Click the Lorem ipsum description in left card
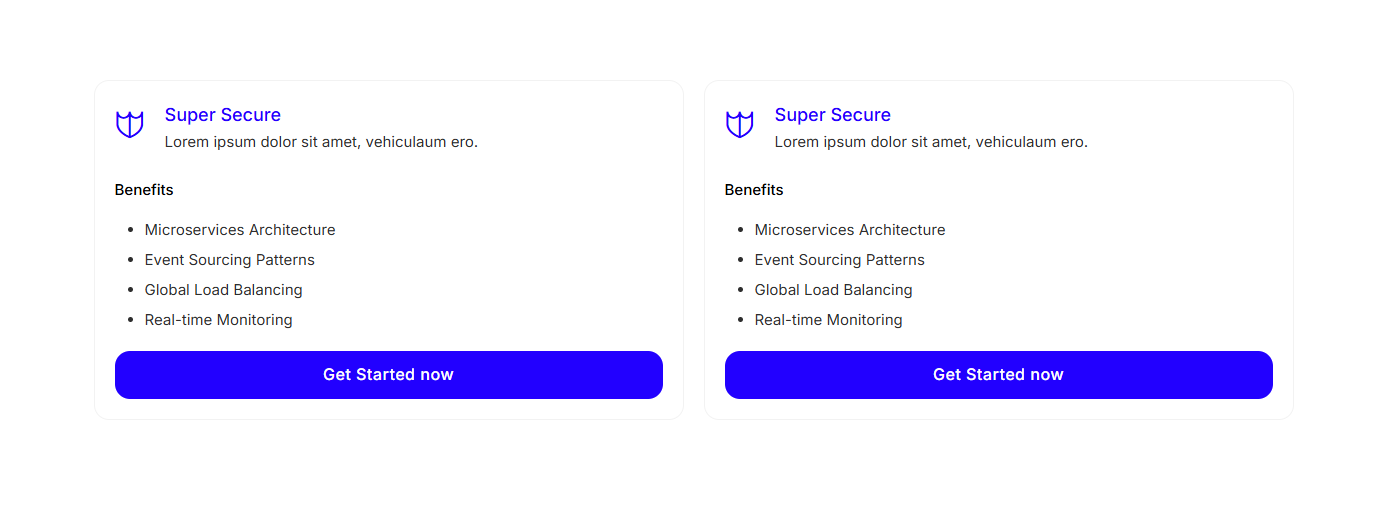Screen dimensions: 1395x521 pos(321,142)
